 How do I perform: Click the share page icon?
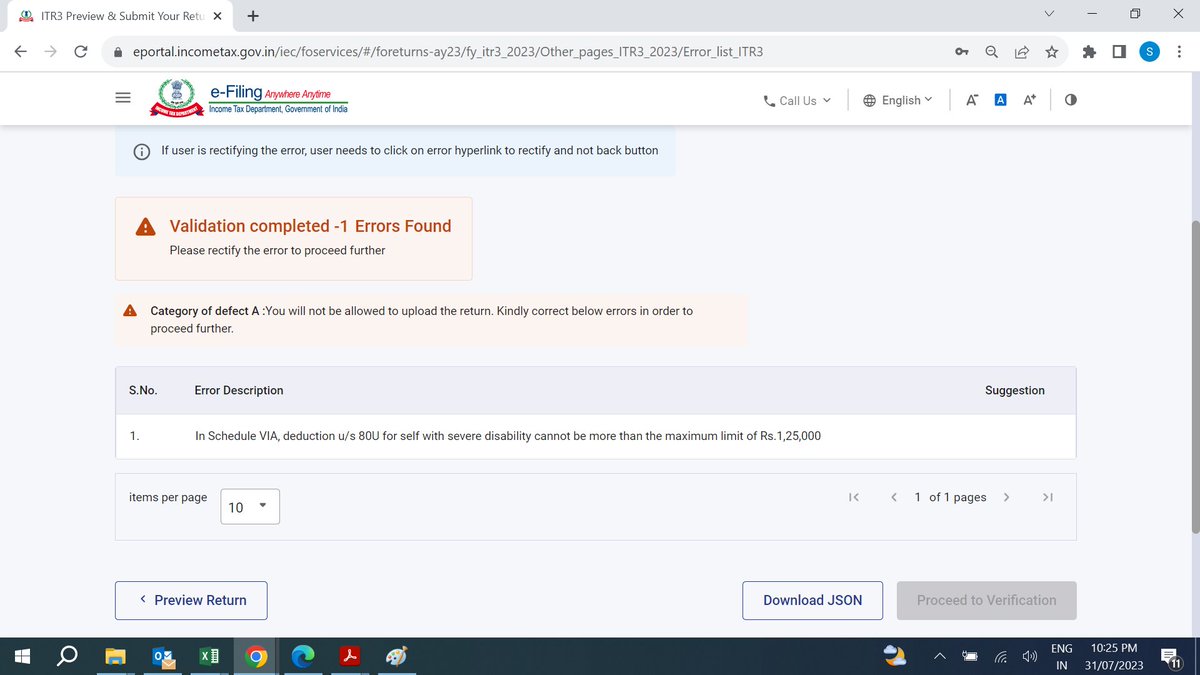tap(1021, 52)
